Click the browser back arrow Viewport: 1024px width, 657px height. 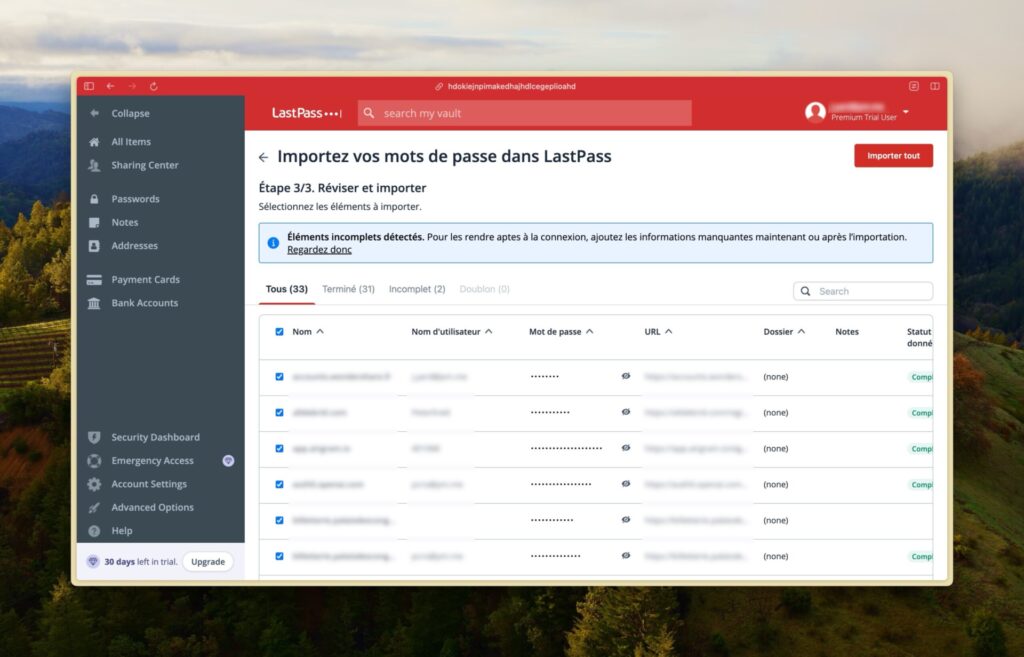pyautogui.click(x=110, y=86)
